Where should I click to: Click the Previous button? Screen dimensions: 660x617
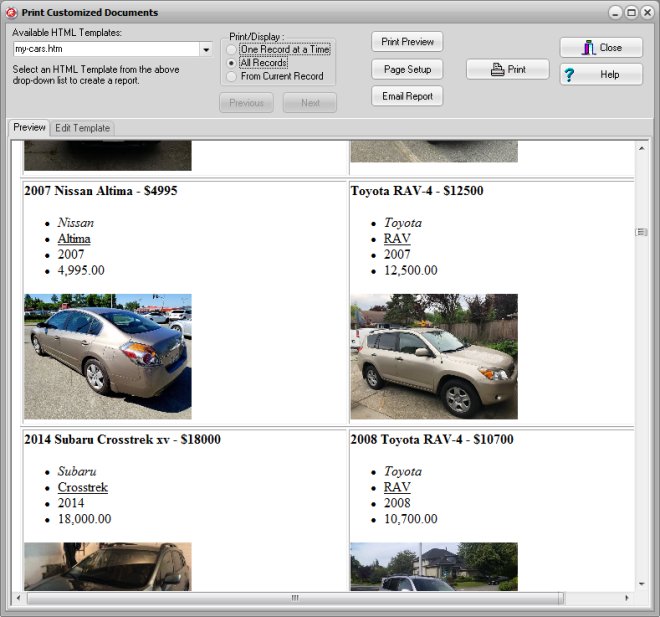pos(246,103)
